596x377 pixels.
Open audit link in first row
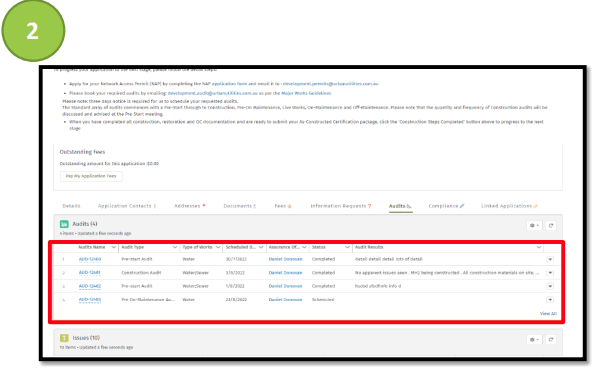[90, 259]
